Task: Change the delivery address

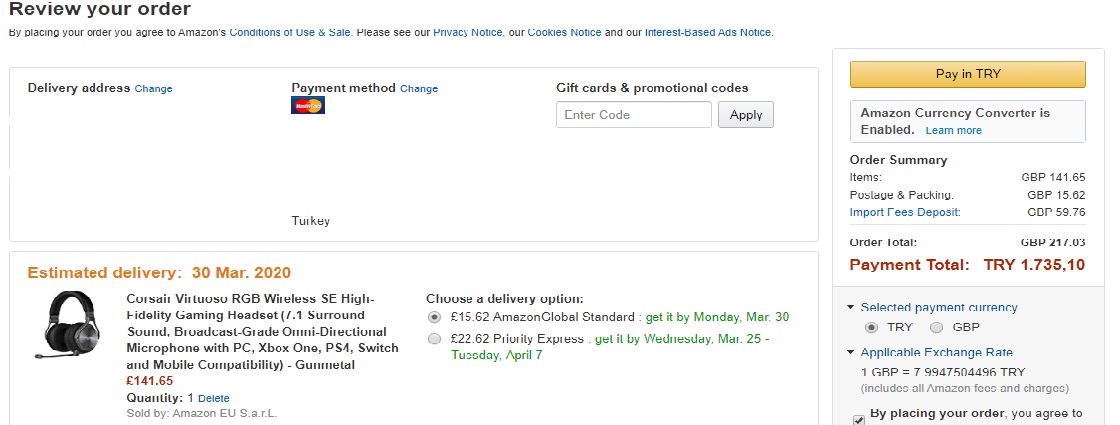Action: point(154,89)
